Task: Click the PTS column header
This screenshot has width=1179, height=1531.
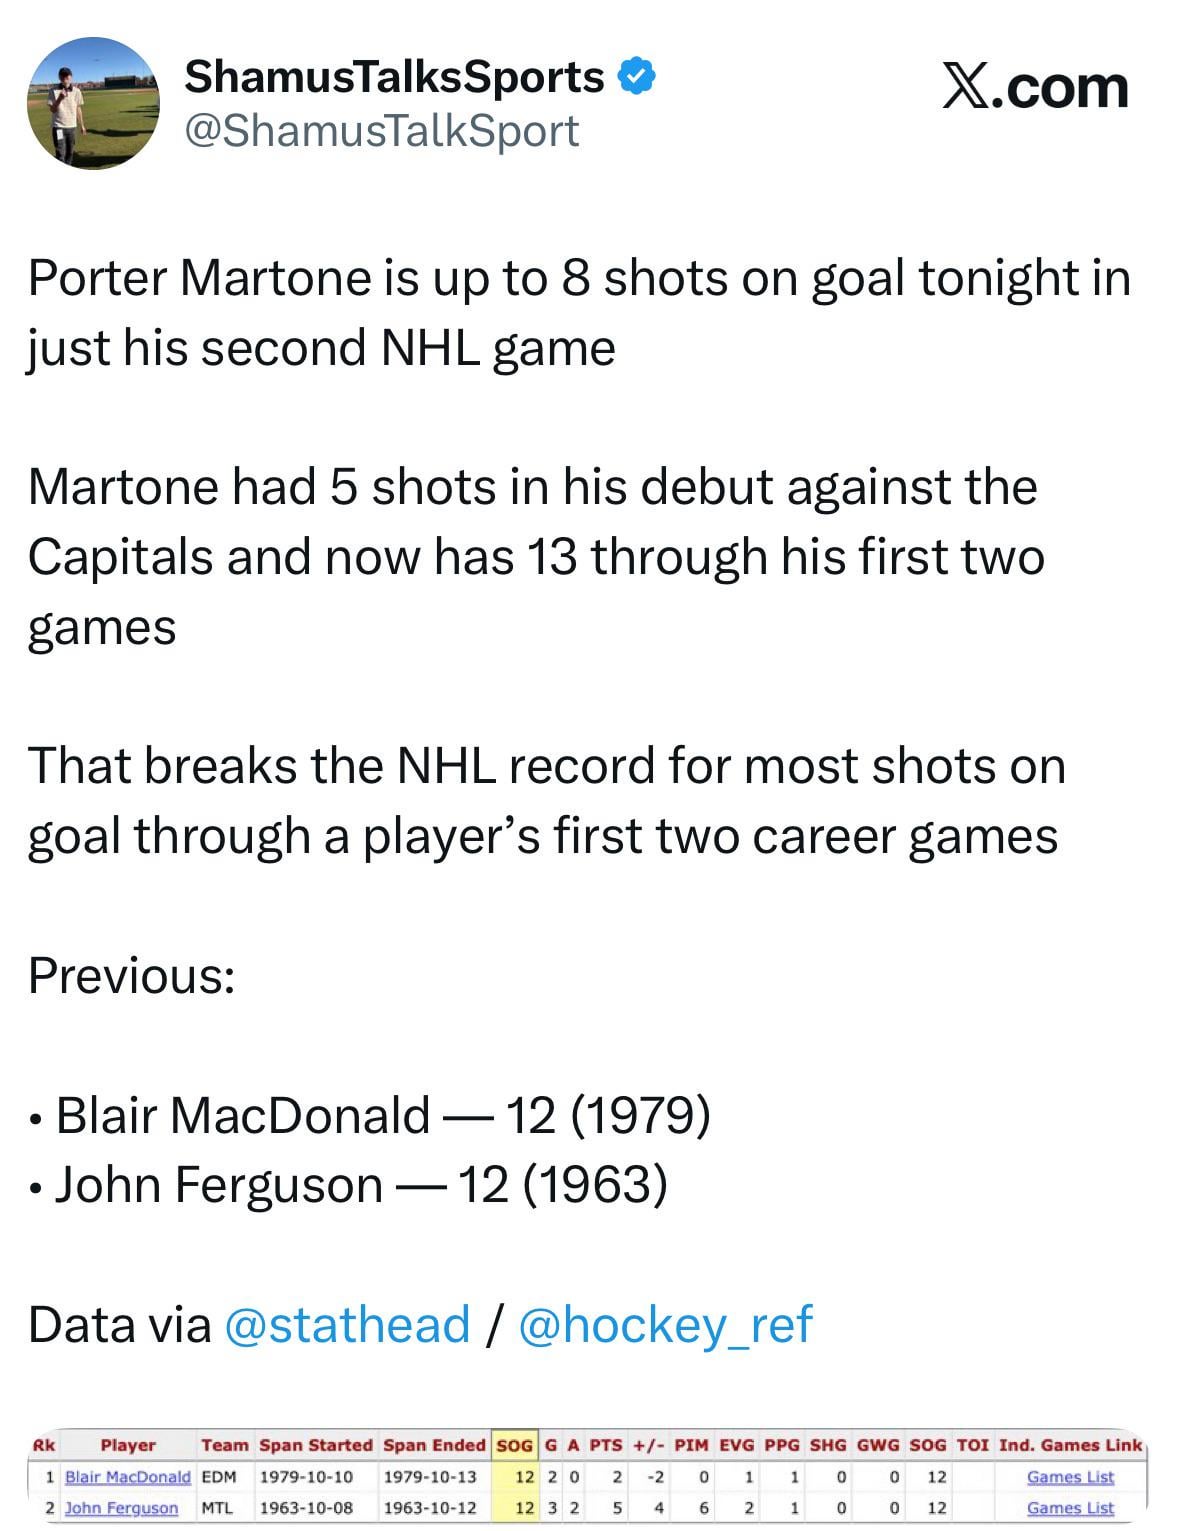Action: pyautogui.click(x=605, y=1445)
